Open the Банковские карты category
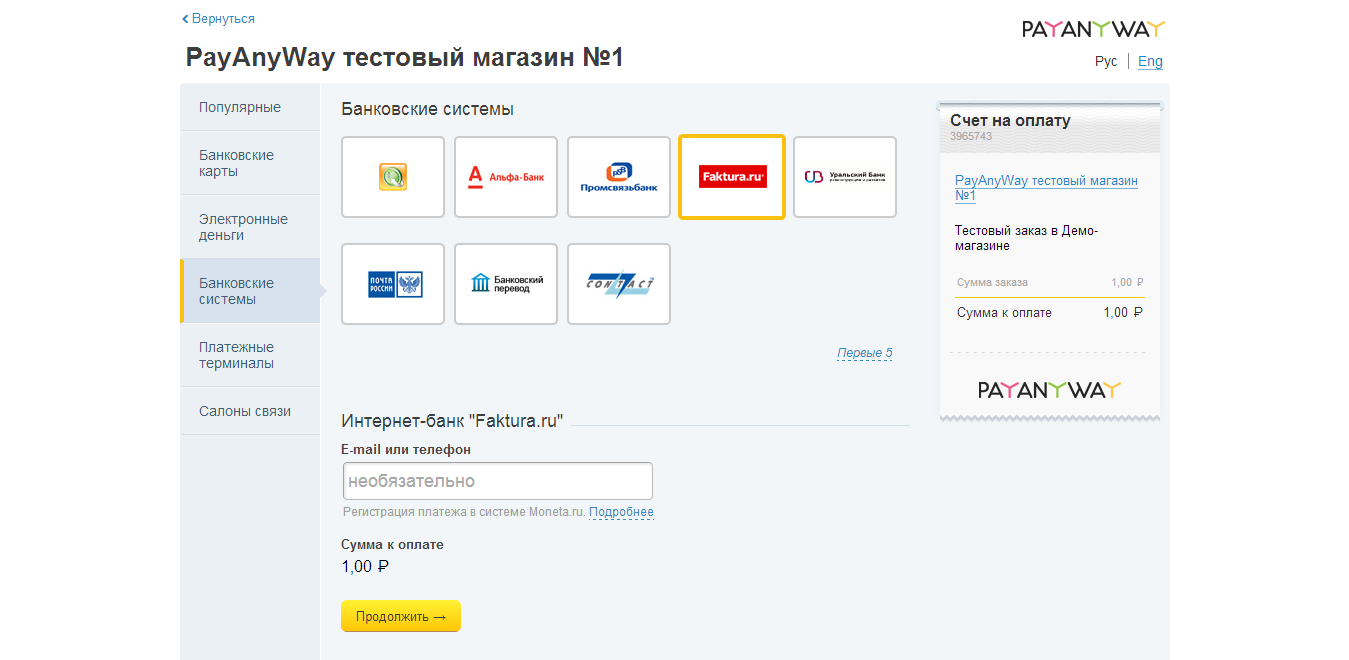The image size is (1349, 660). (250, 163)
